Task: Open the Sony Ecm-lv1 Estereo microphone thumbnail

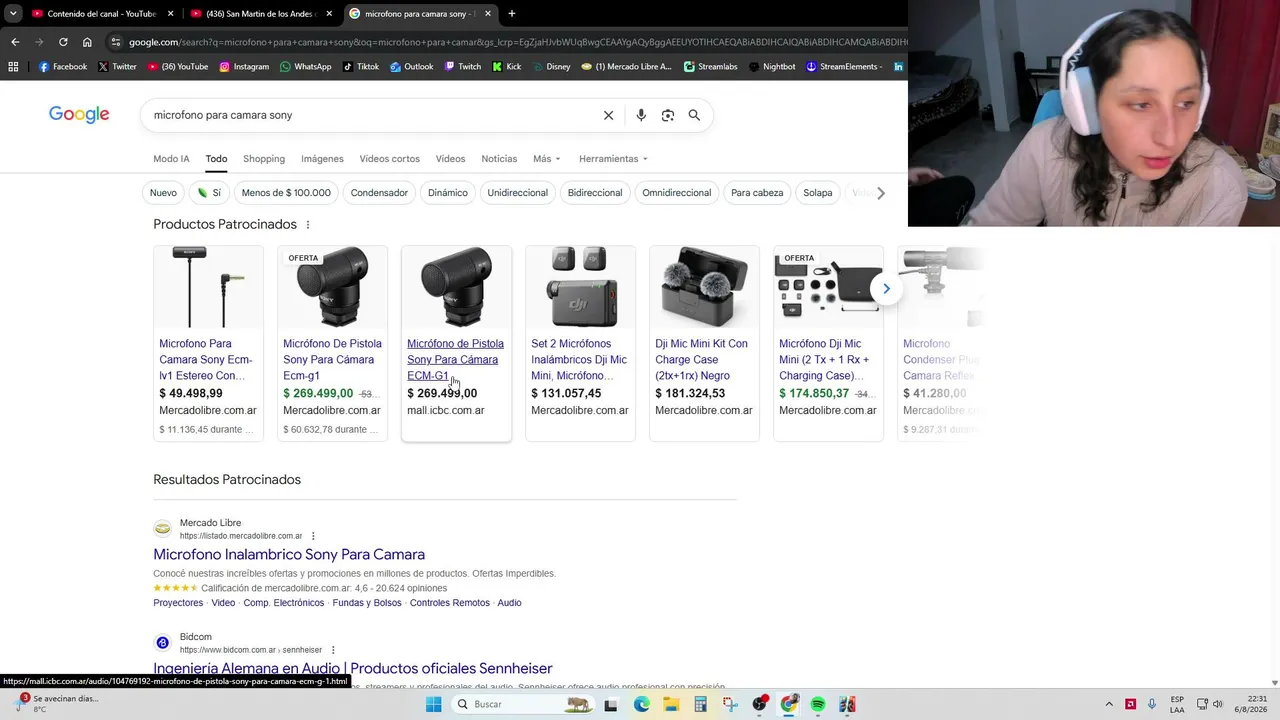Action: coord(208,287)
